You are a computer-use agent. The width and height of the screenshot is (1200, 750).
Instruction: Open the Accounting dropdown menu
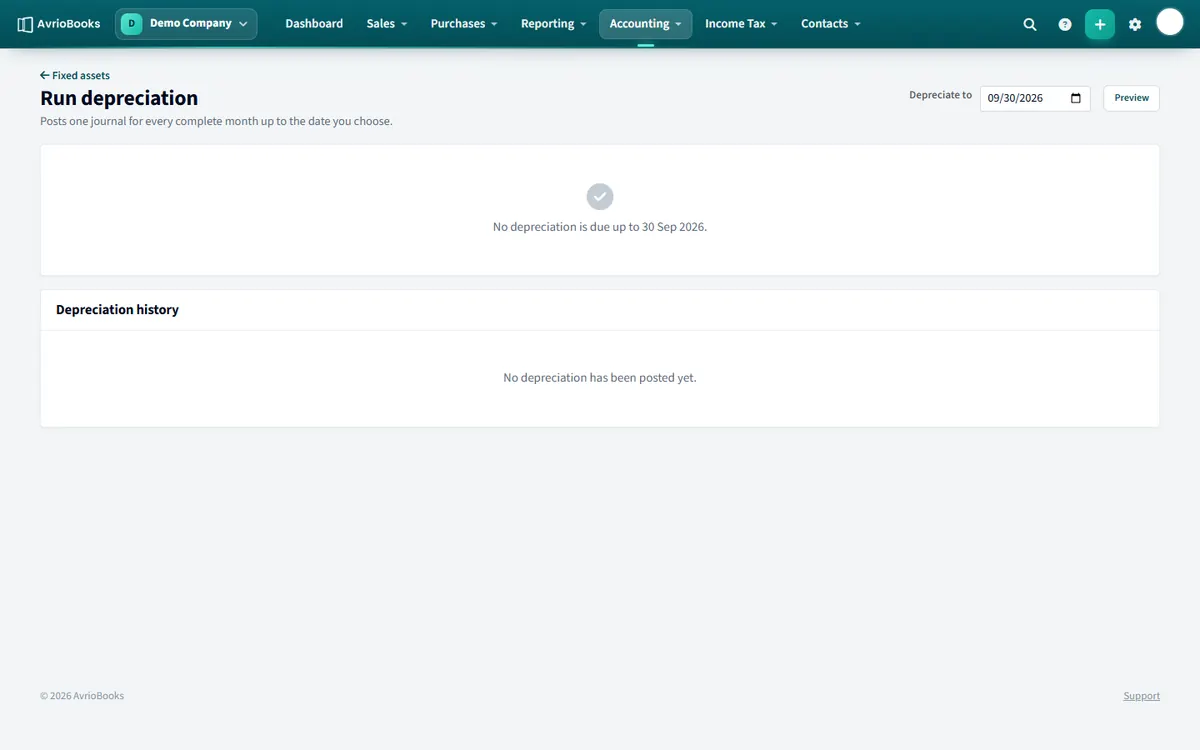pos(645,24)
